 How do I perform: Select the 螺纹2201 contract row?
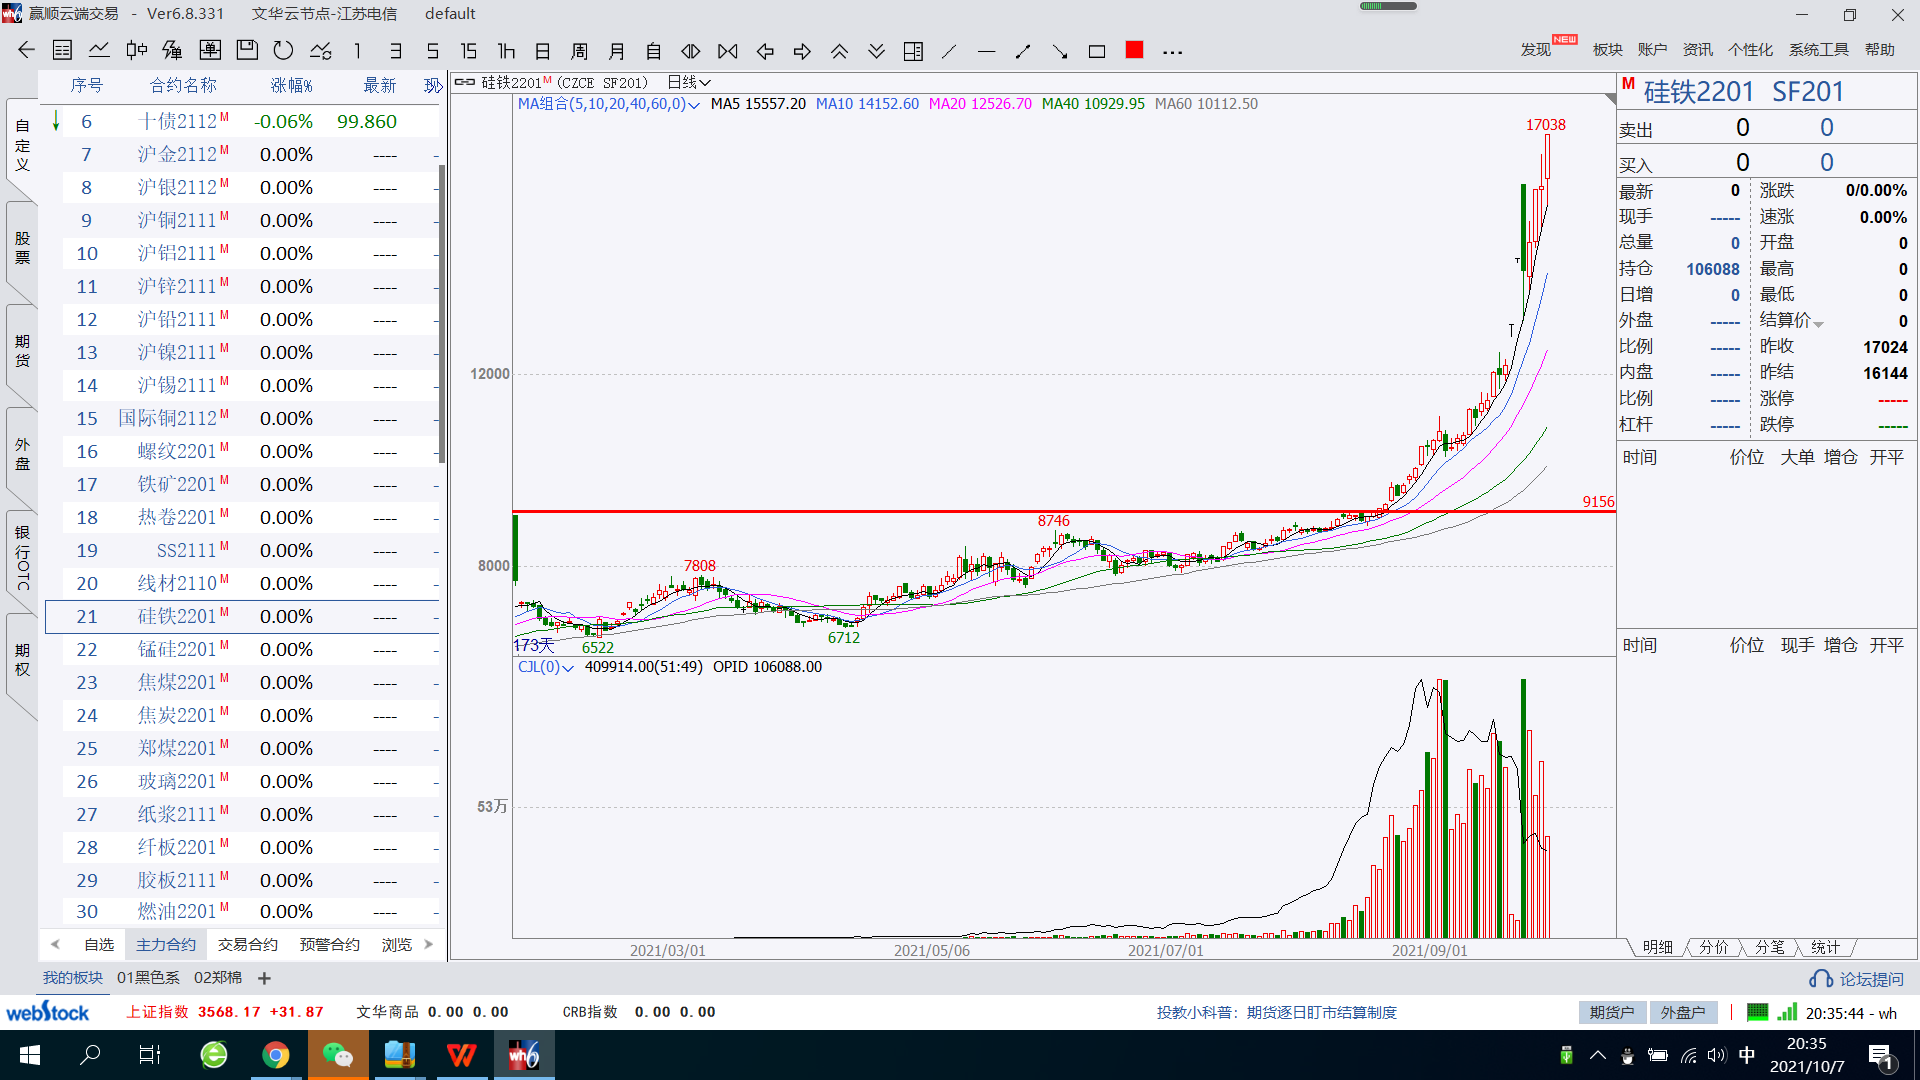click(x=241, y=451)
